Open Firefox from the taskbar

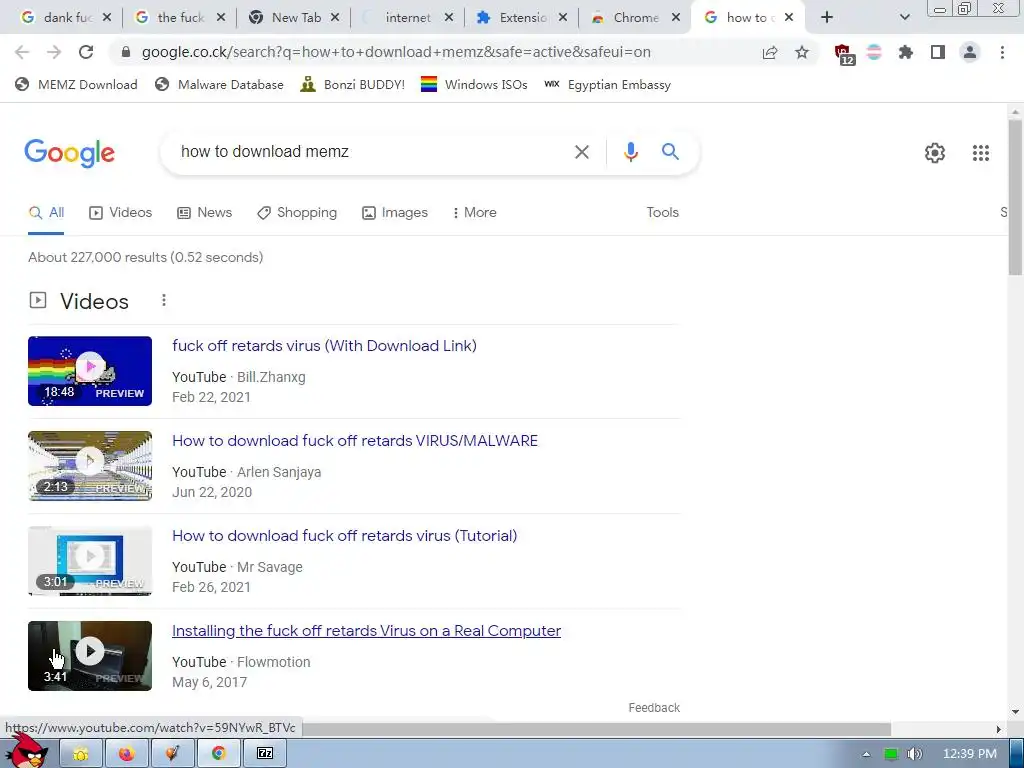pos(127,754)
